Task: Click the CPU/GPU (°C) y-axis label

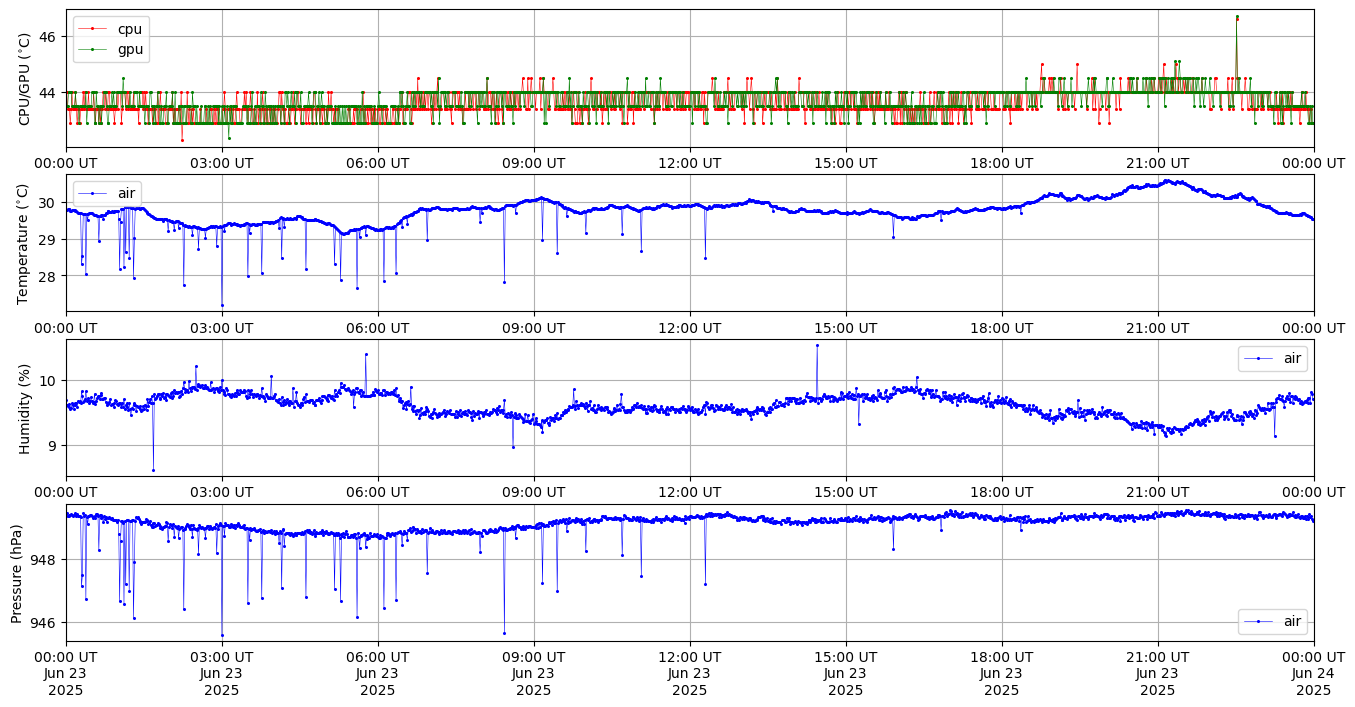Action: 26,79
